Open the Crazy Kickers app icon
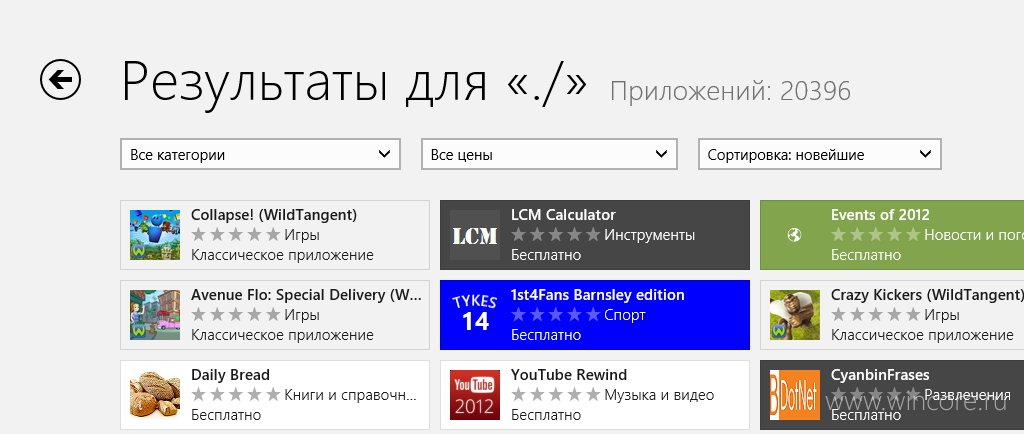Viewport: 1024px width, 434px height. click(x=795, y=315)
